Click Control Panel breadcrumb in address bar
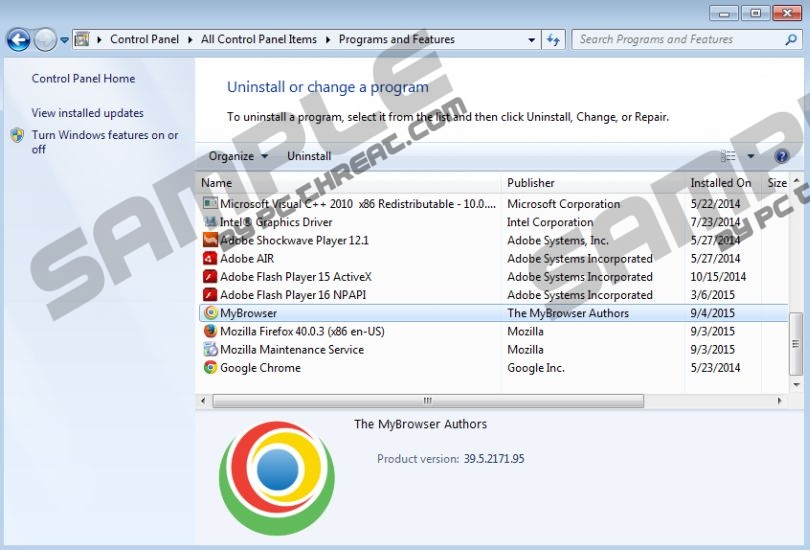Image resolution: width=810 pixels, height=550 pixels. click(x=144, y=40)
